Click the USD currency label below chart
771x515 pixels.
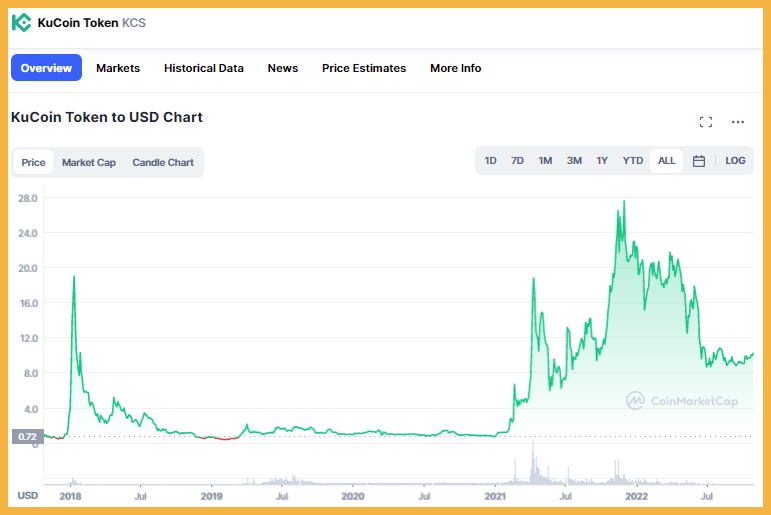pyautogui.click(x=28, y=495)
